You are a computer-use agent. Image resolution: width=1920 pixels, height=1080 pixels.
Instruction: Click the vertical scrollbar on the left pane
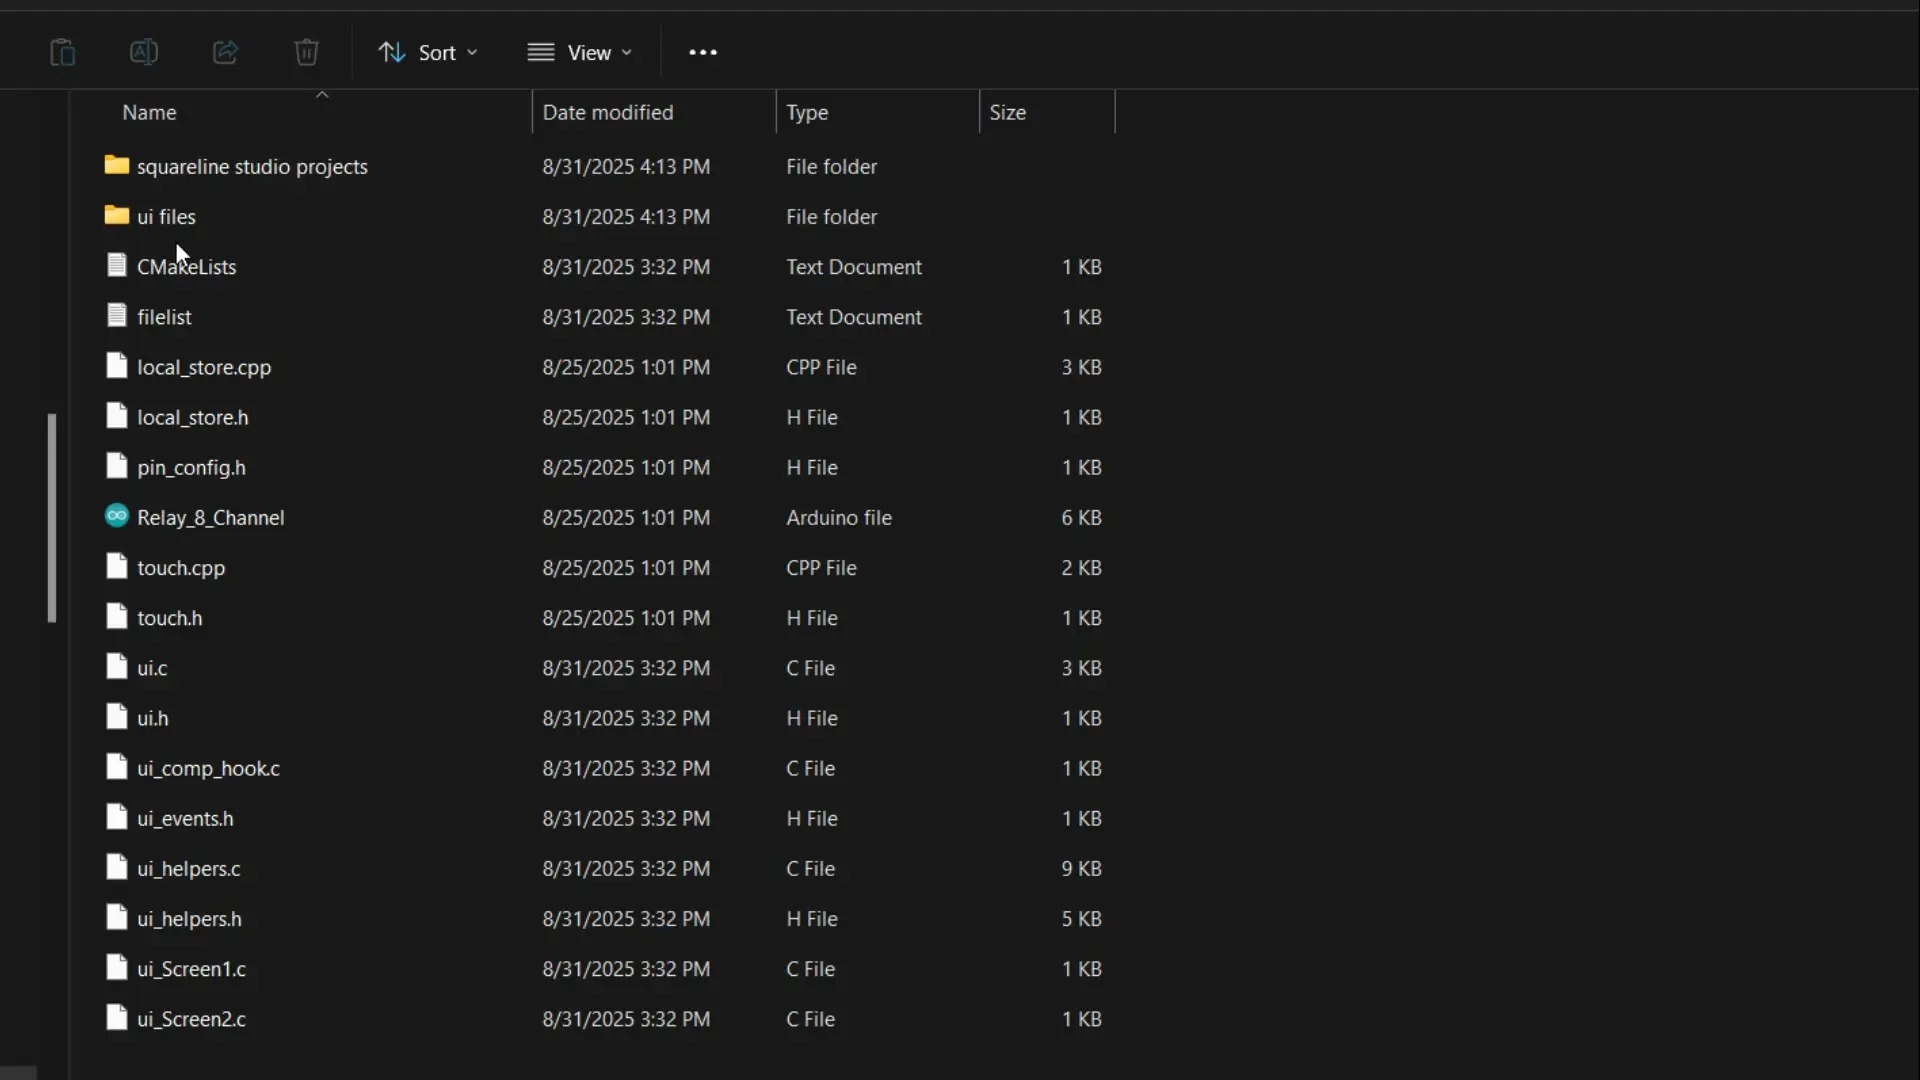coord(52,517)
